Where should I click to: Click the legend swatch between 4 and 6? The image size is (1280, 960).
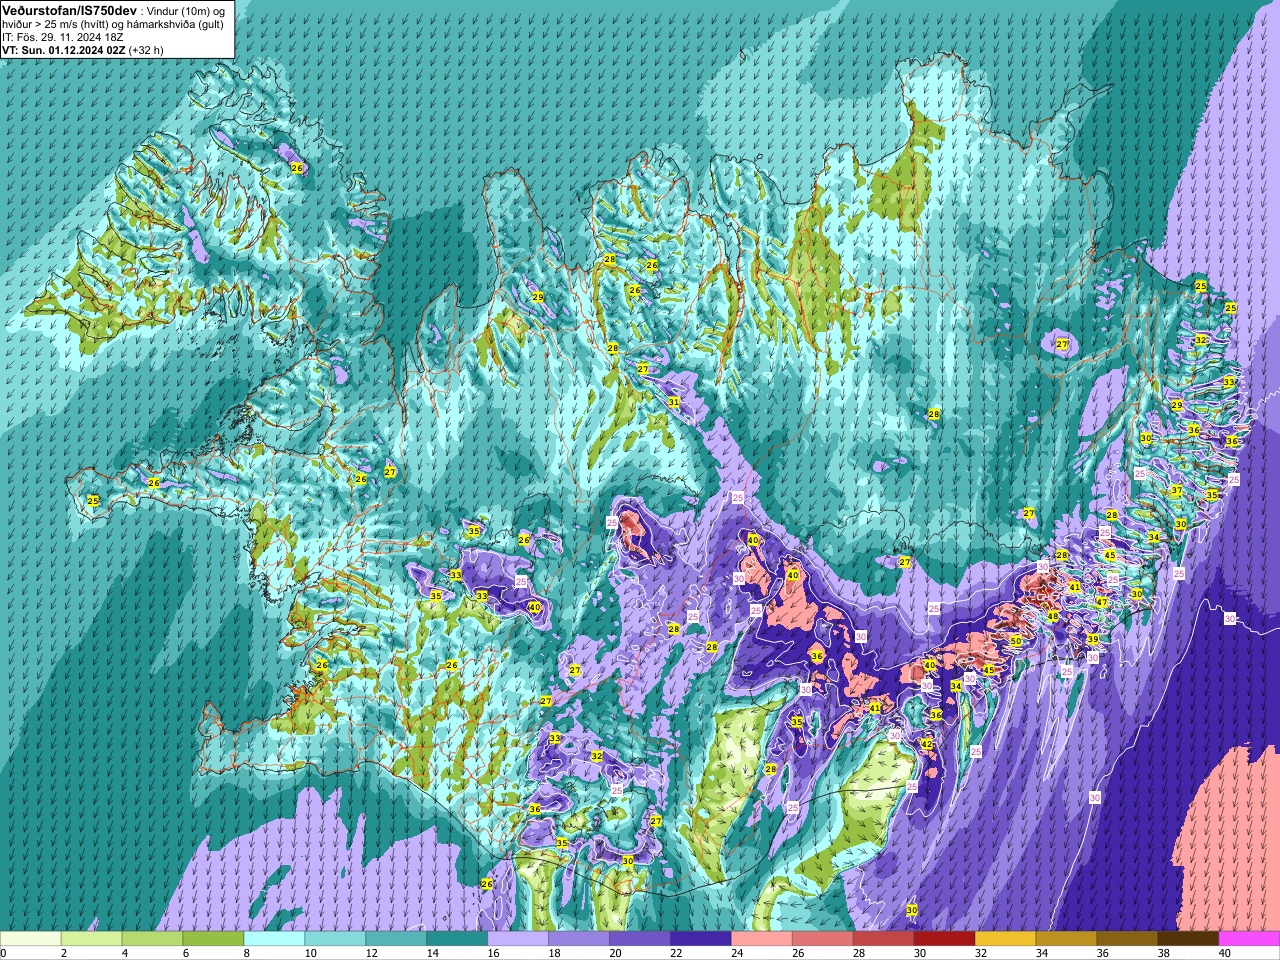coord(152,938)
